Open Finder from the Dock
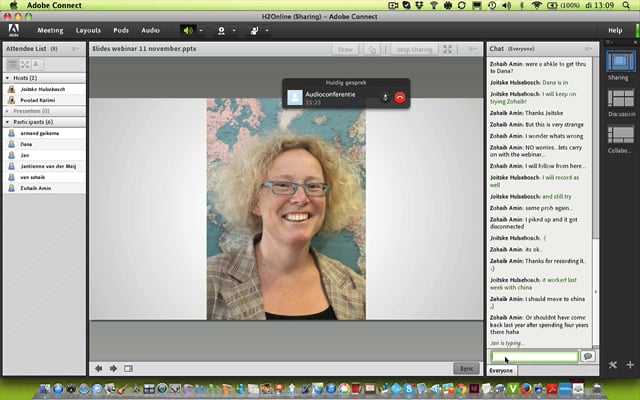The width and height of the screenshot is (640, 400). 44,389
